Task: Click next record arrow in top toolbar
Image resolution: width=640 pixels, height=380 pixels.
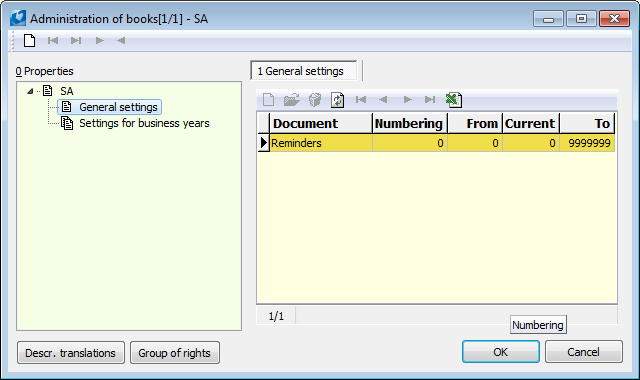Action: click(99, 40)
